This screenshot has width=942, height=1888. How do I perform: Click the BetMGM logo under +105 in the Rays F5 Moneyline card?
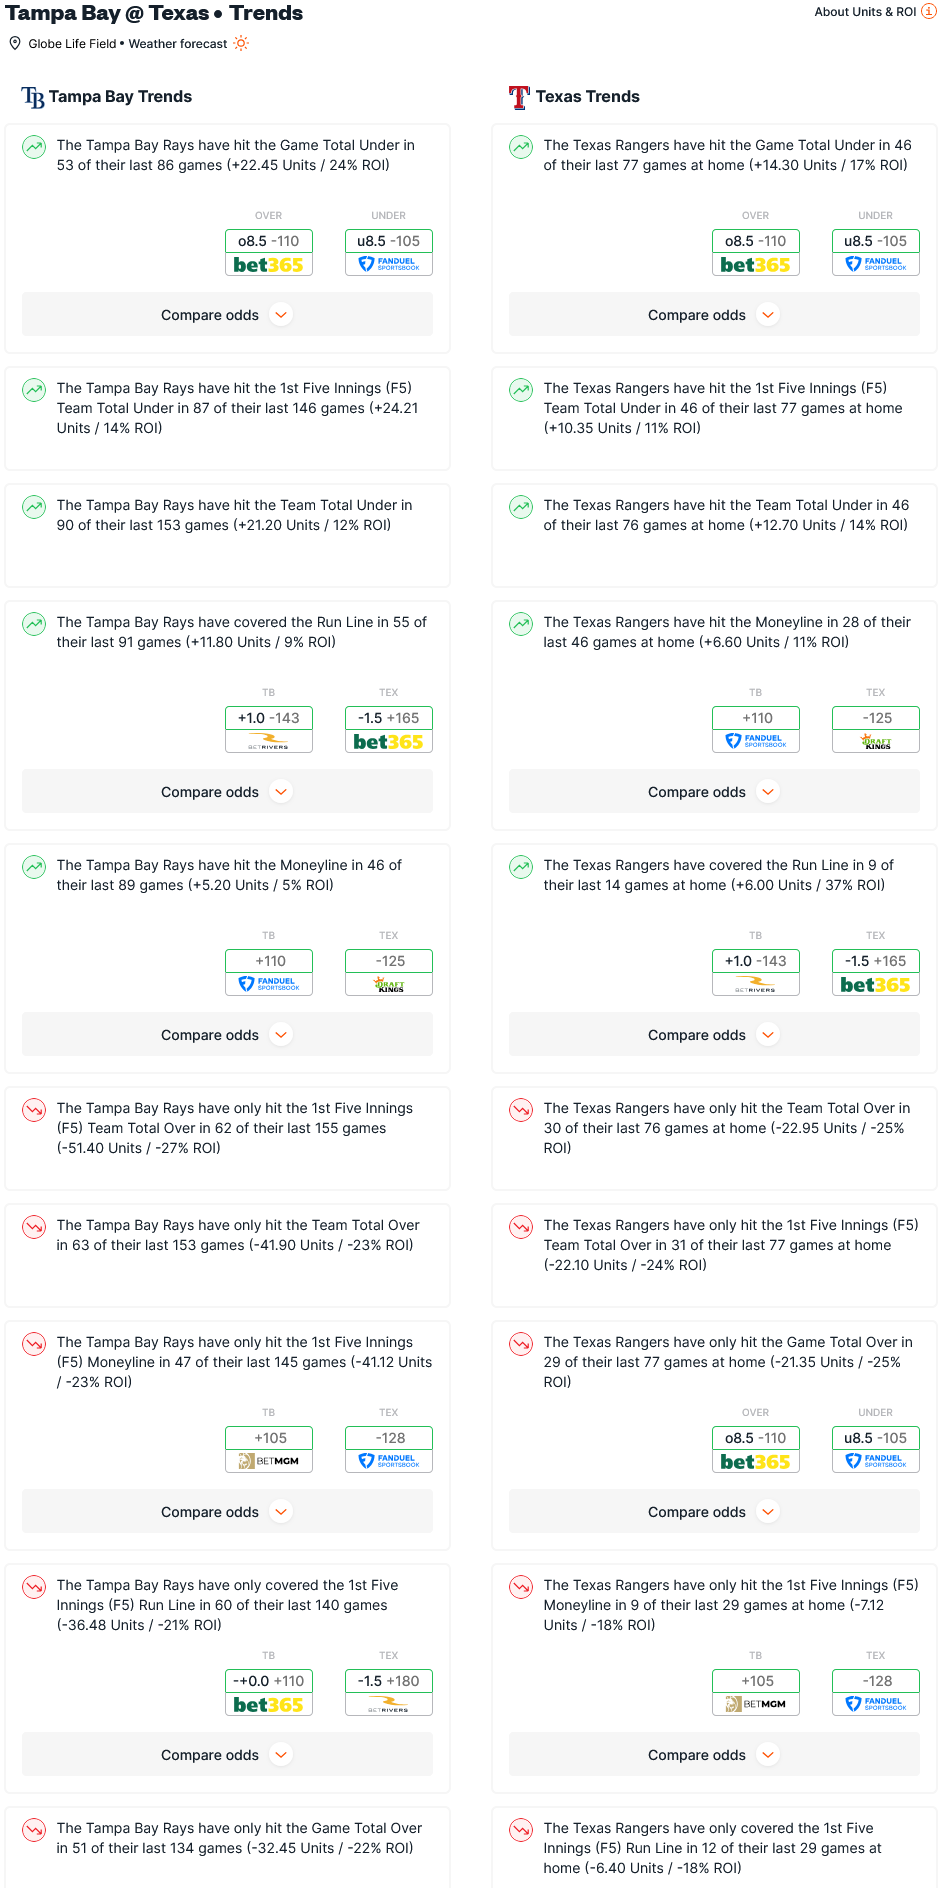[x=269, y=1461]
